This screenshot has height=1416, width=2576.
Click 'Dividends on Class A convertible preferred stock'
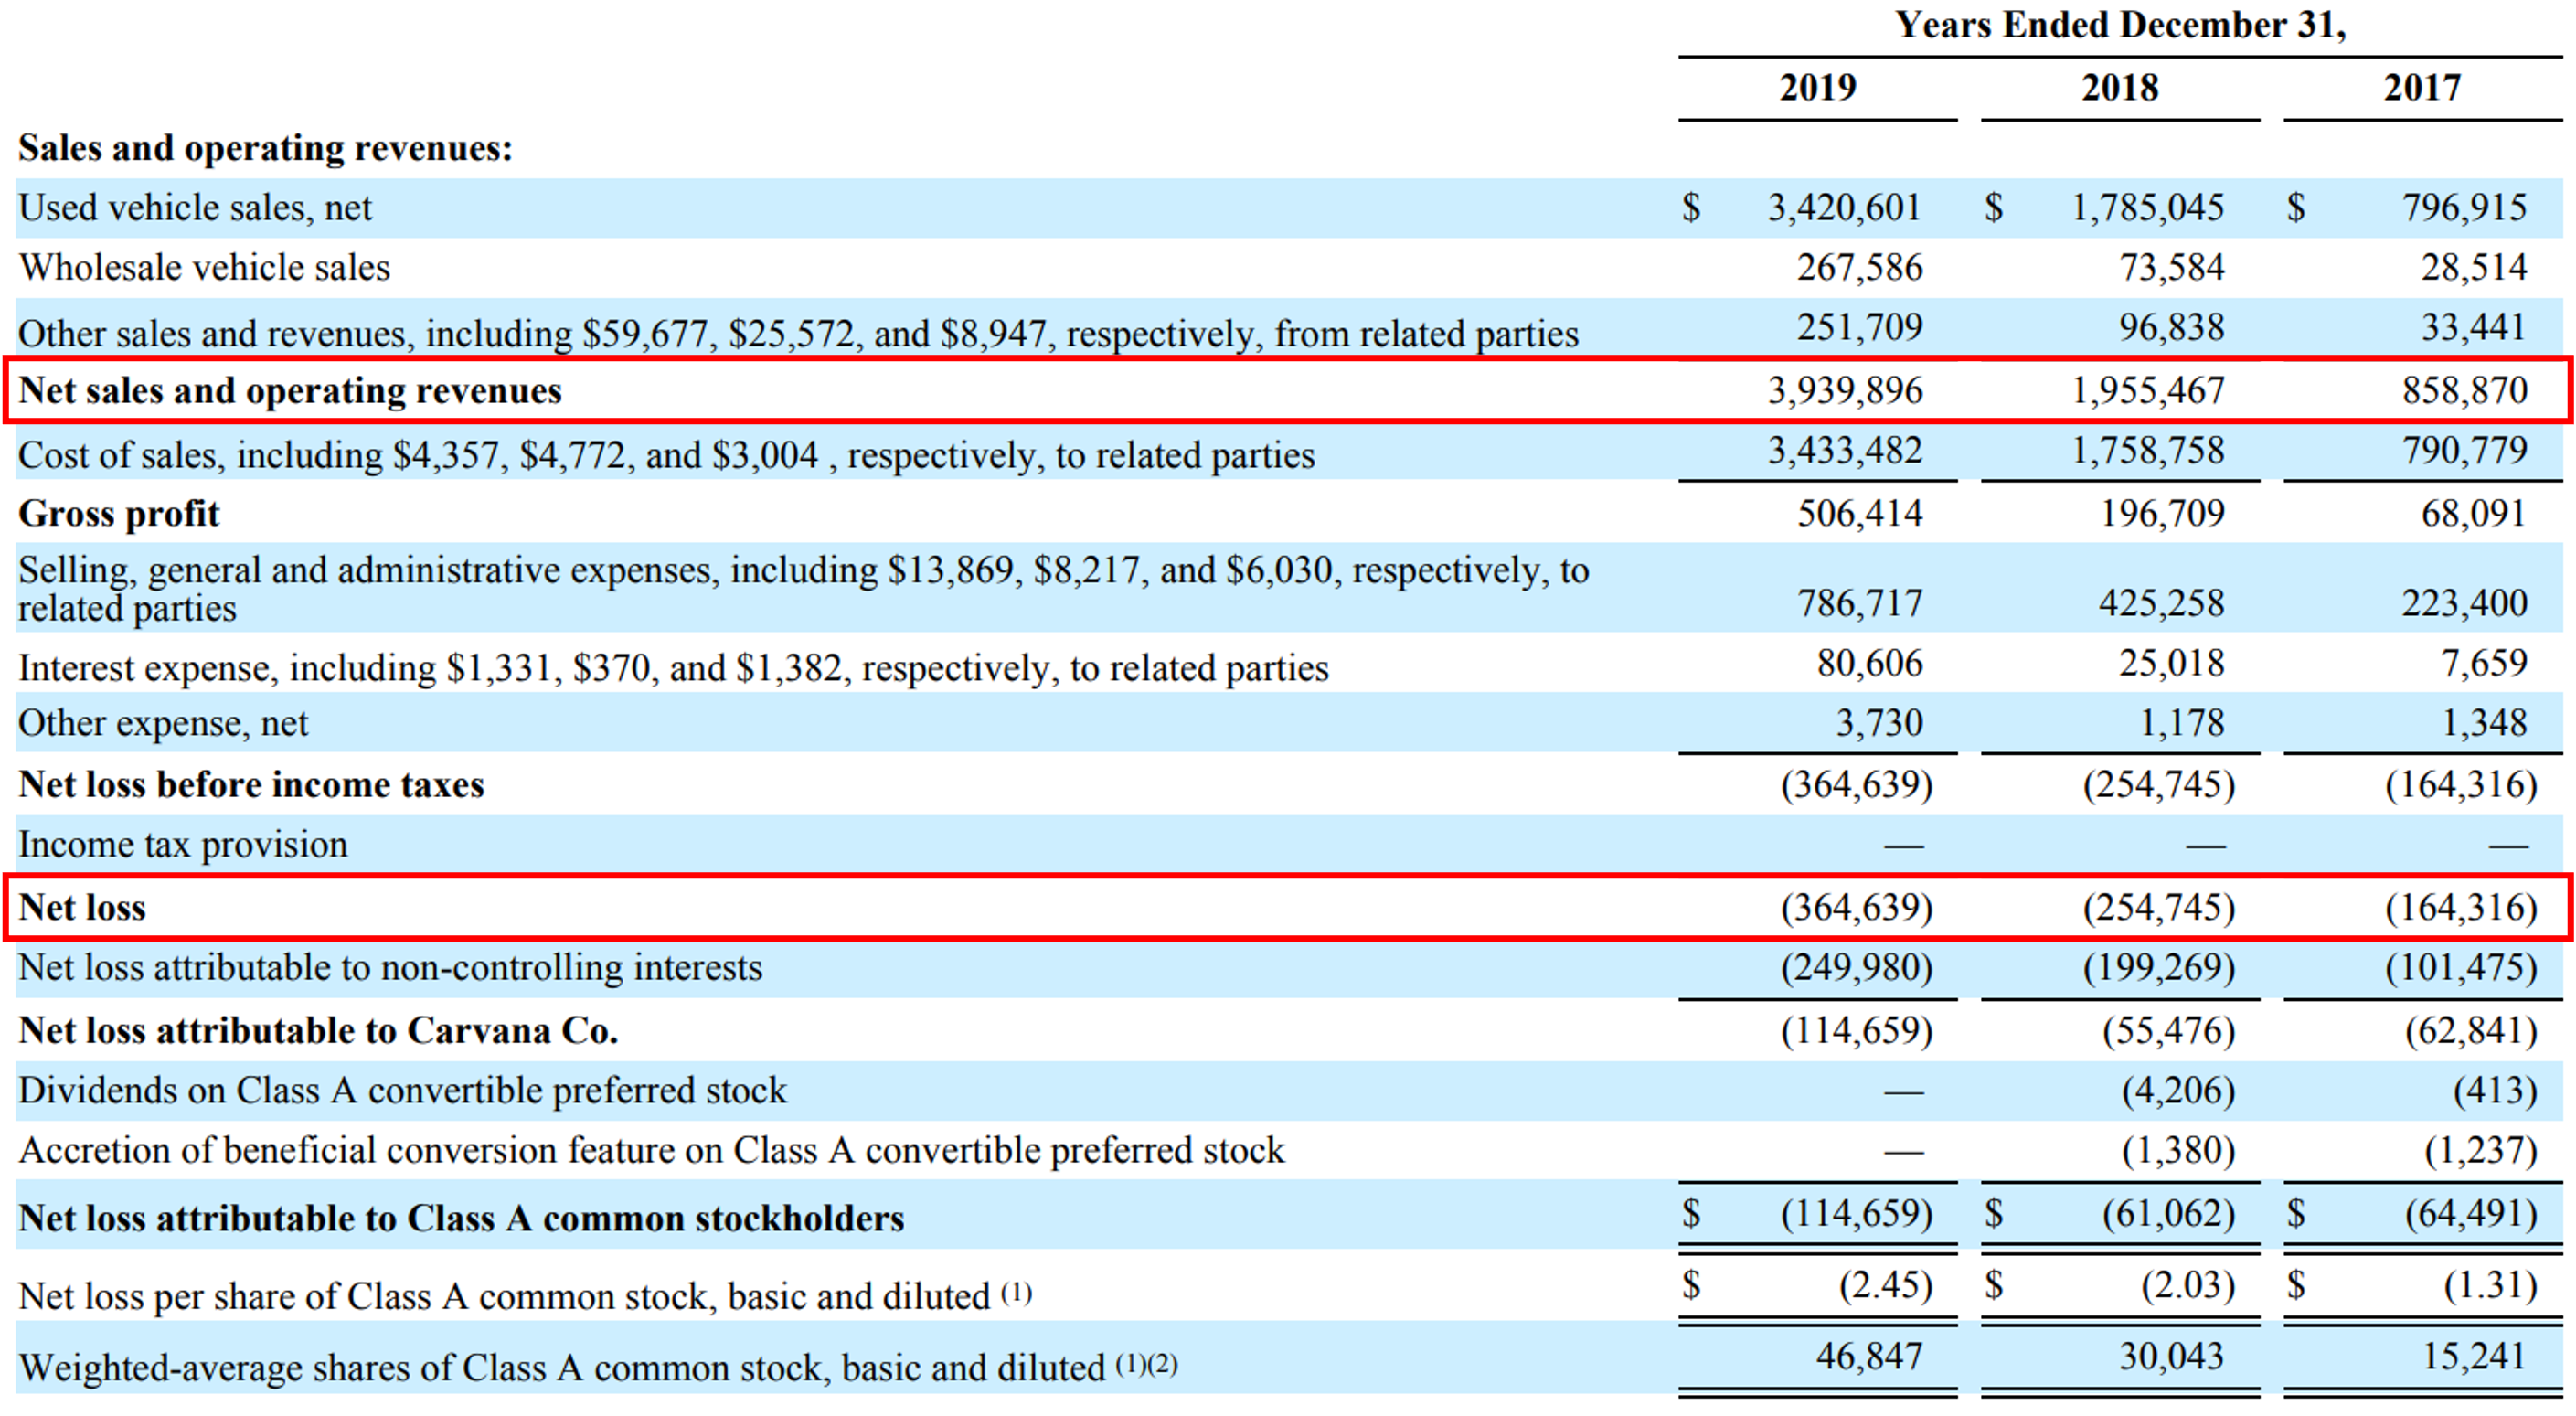[x=402, y=1091]
